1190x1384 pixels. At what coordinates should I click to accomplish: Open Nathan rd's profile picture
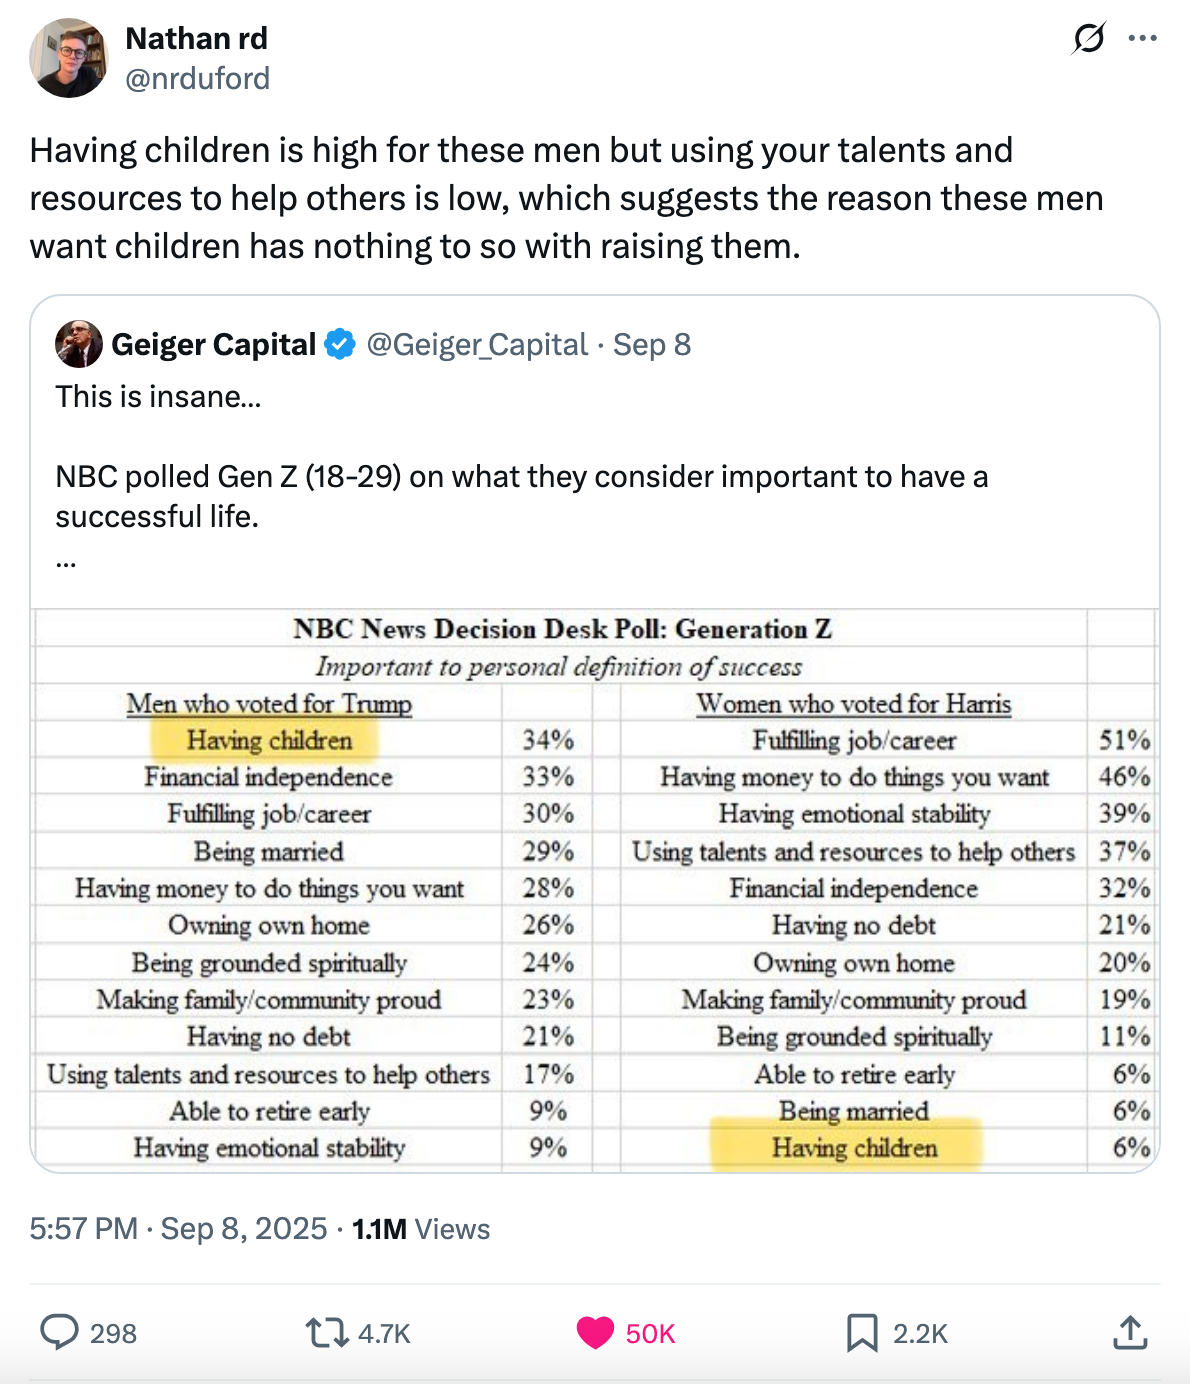click(67, 57)
